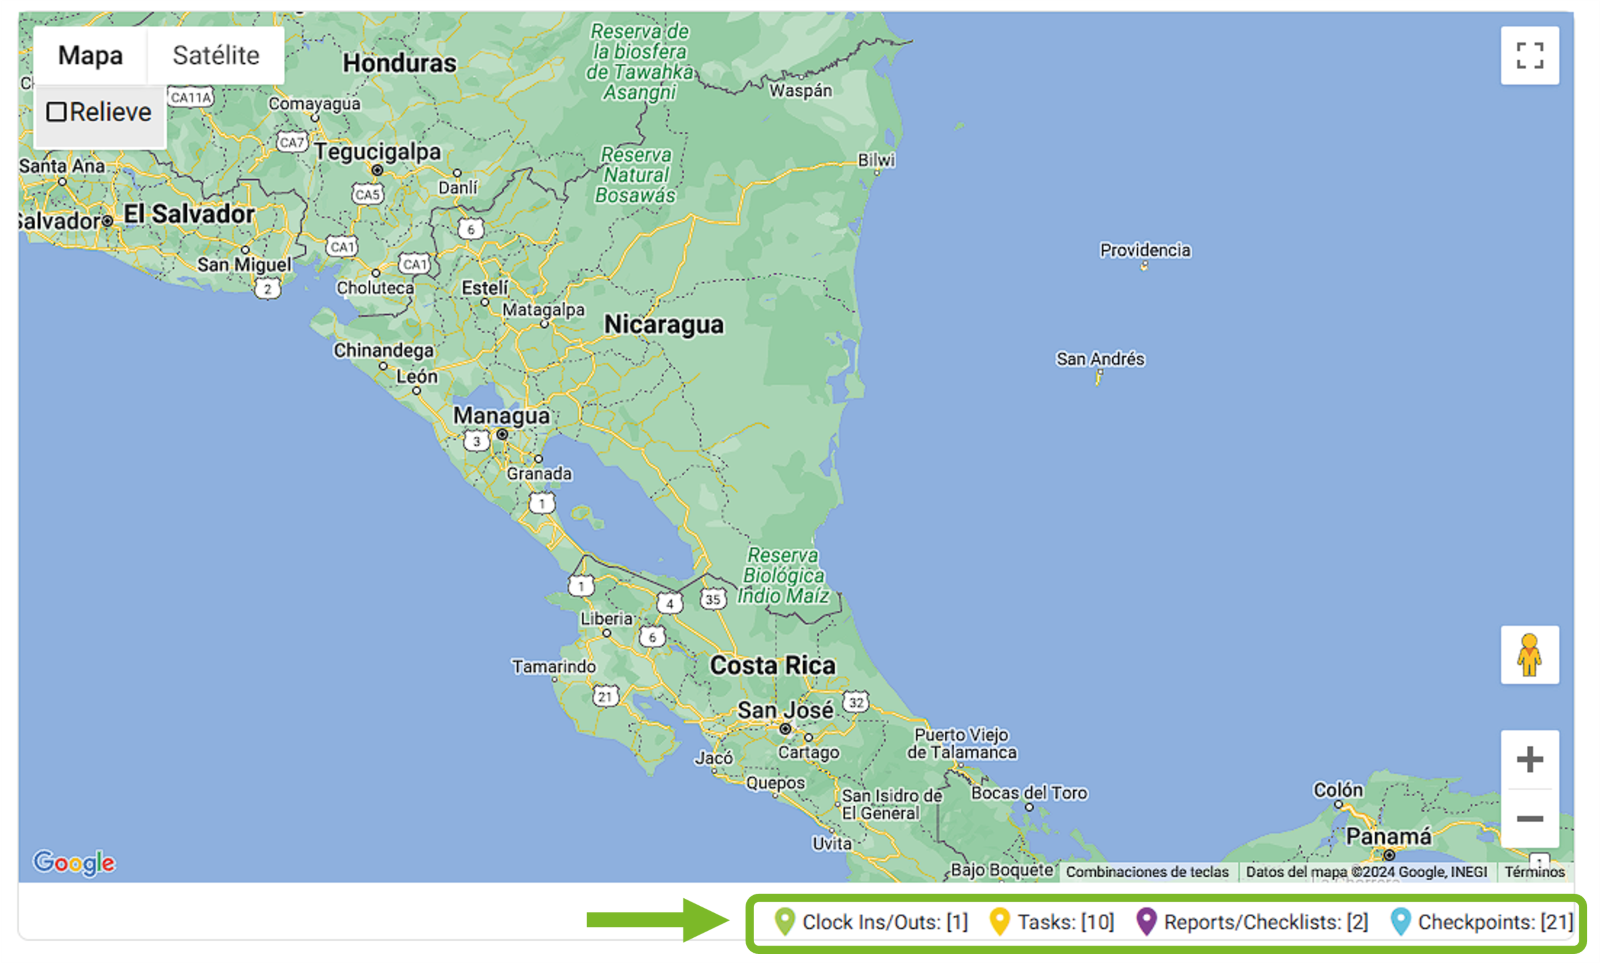The width and height of the screenshot is (1600, 963).
Task: Click the green Clock Ins/Outs pin icon
Action: 785,921
